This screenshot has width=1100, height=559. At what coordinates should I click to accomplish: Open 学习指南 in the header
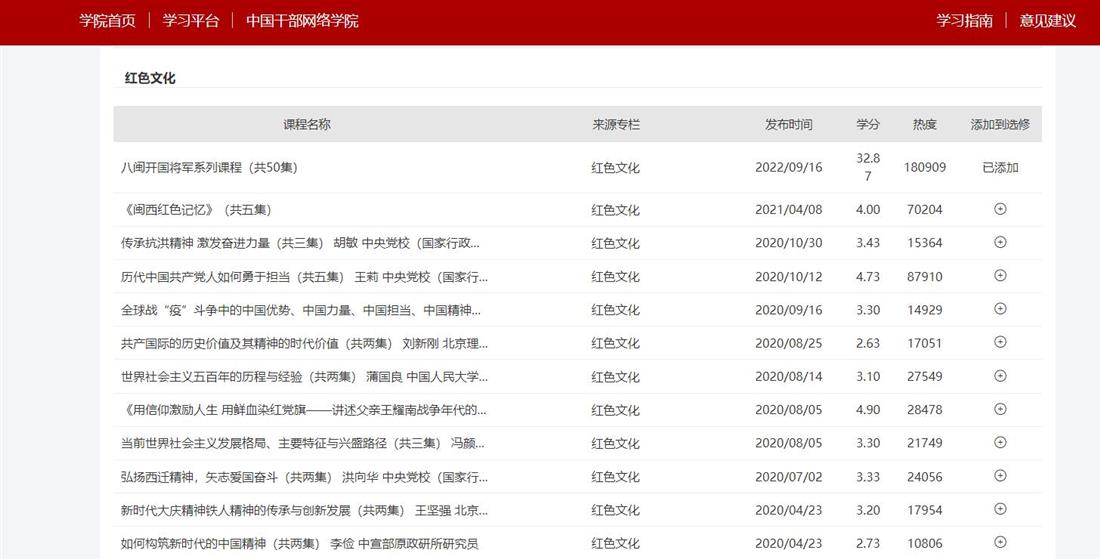tap(965, 21)
